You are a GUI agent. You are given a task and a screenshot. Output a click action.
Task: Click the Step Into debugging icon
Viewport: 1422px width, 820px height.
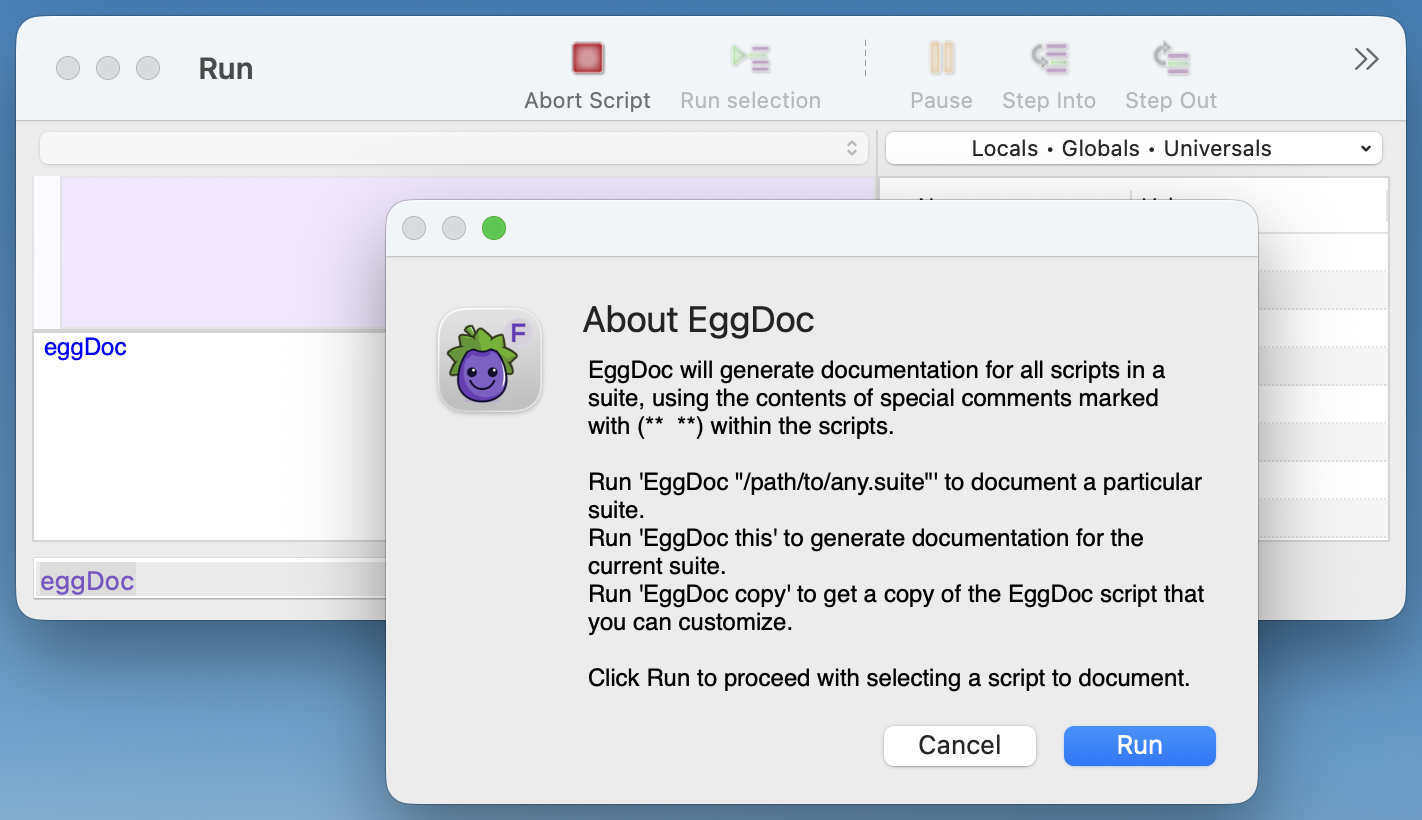(1049, 59)
